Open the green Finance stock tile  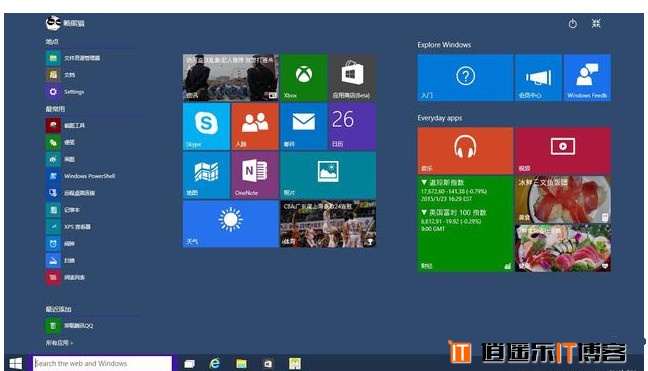click(x=465, y=224)
